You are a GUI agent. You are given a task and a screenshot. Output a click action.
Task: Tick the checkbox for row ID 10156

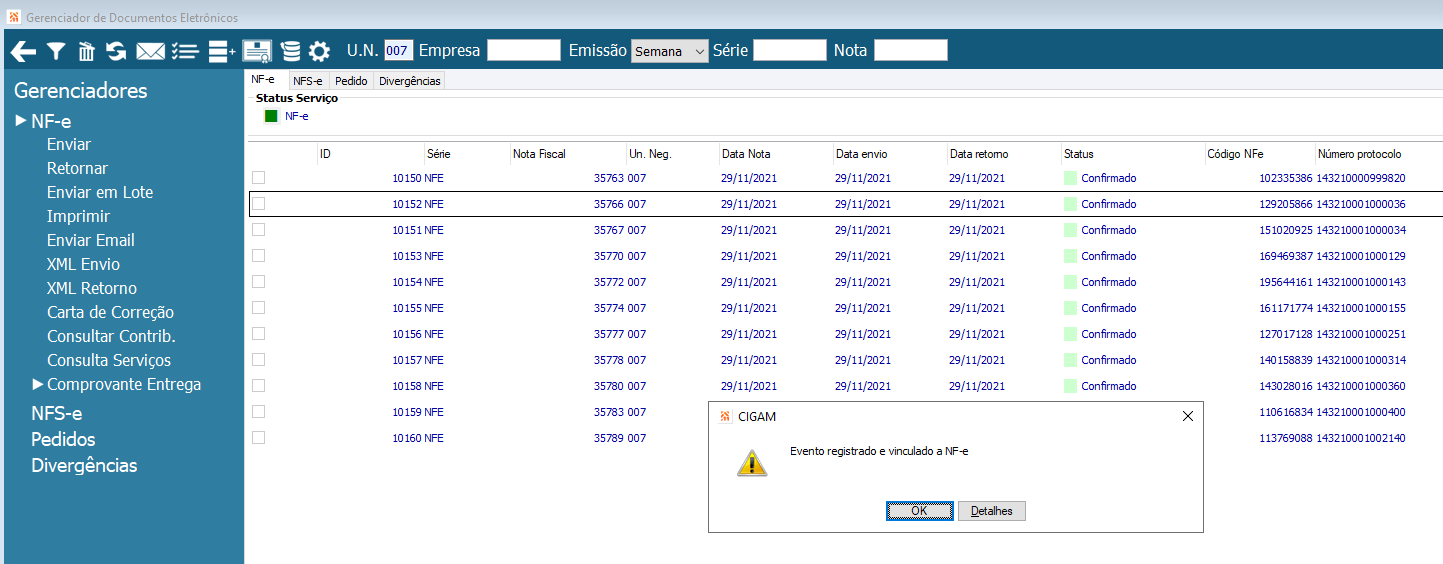pyautogui.click(x=258, y=333)
